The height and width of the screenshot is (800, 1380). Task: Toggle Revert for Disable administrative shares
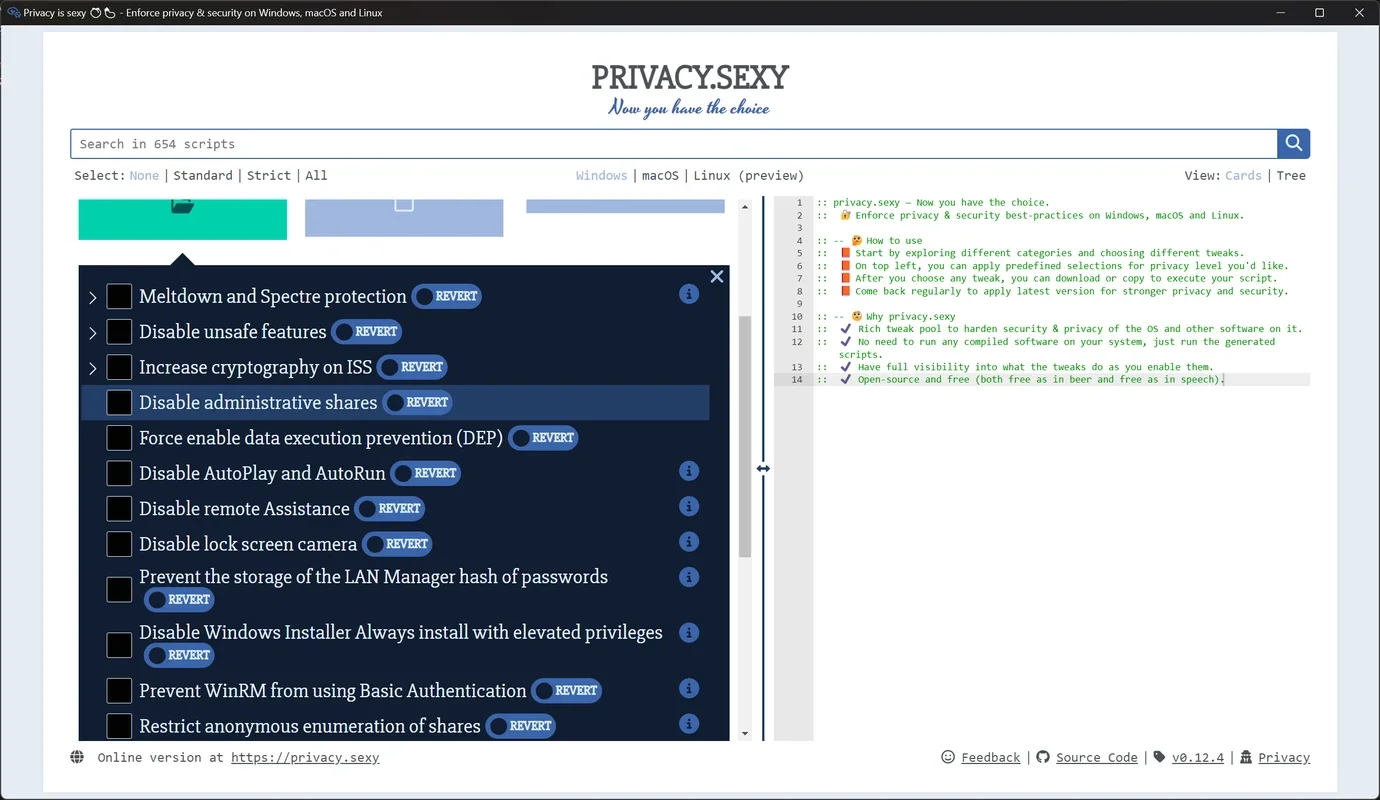click(x=418, y=402)
